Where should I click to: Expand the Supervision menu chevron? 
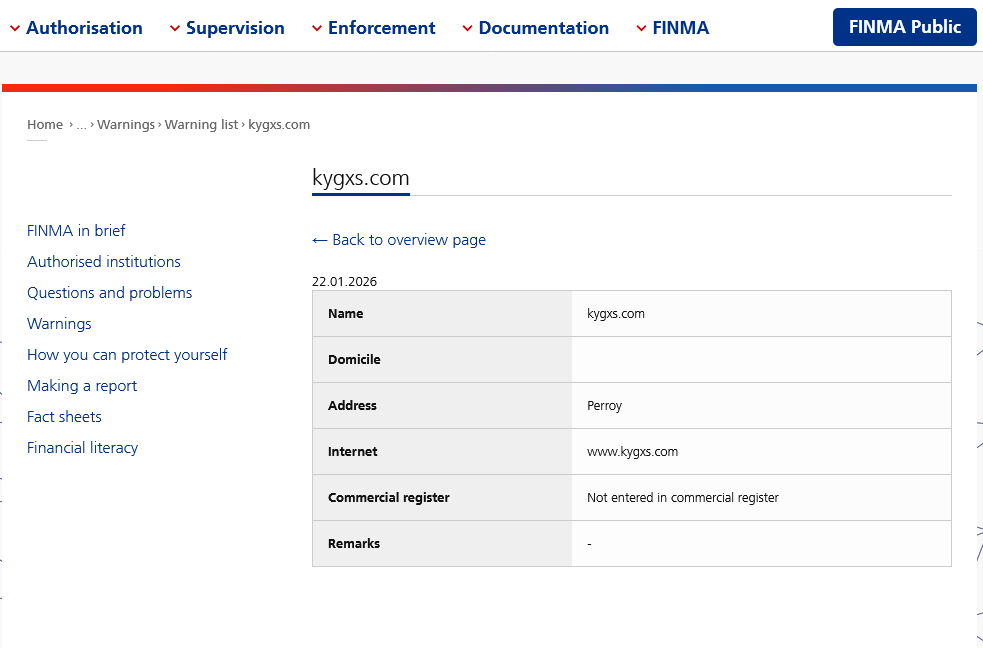[x=175, y=29]
